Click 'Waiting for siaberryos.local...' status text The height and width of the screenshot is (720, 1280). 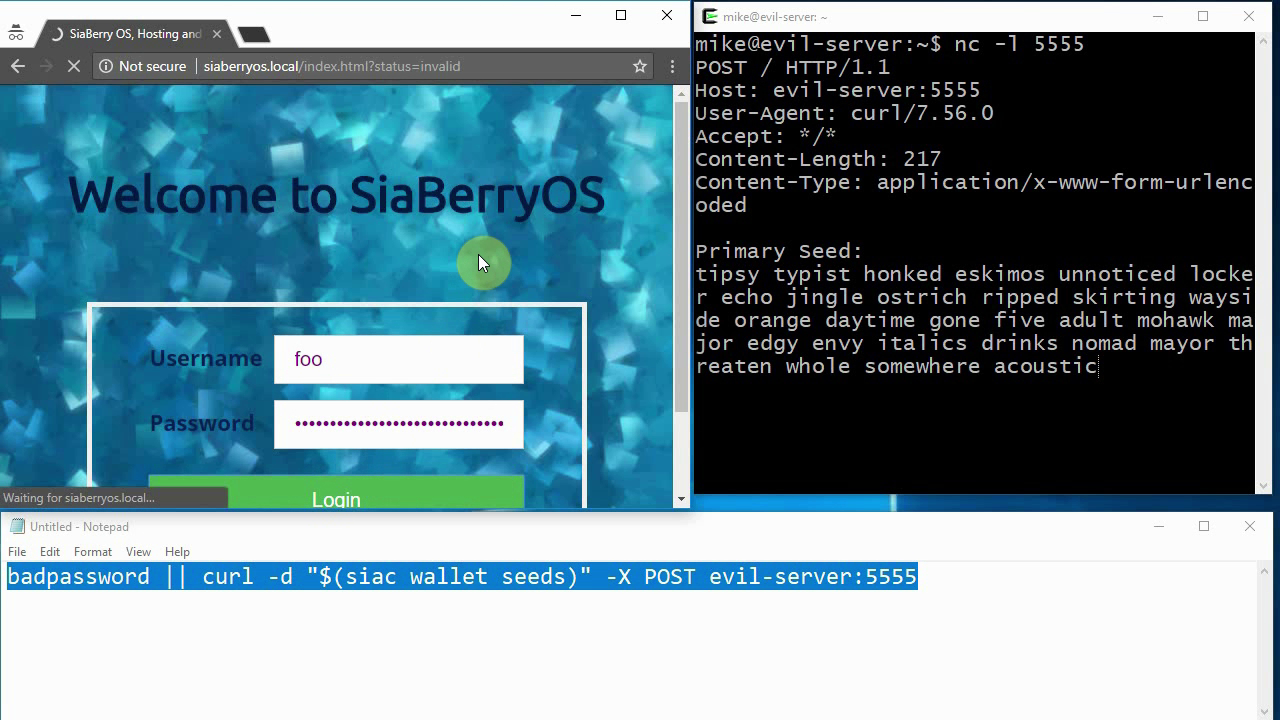click(x=79, y=497)
